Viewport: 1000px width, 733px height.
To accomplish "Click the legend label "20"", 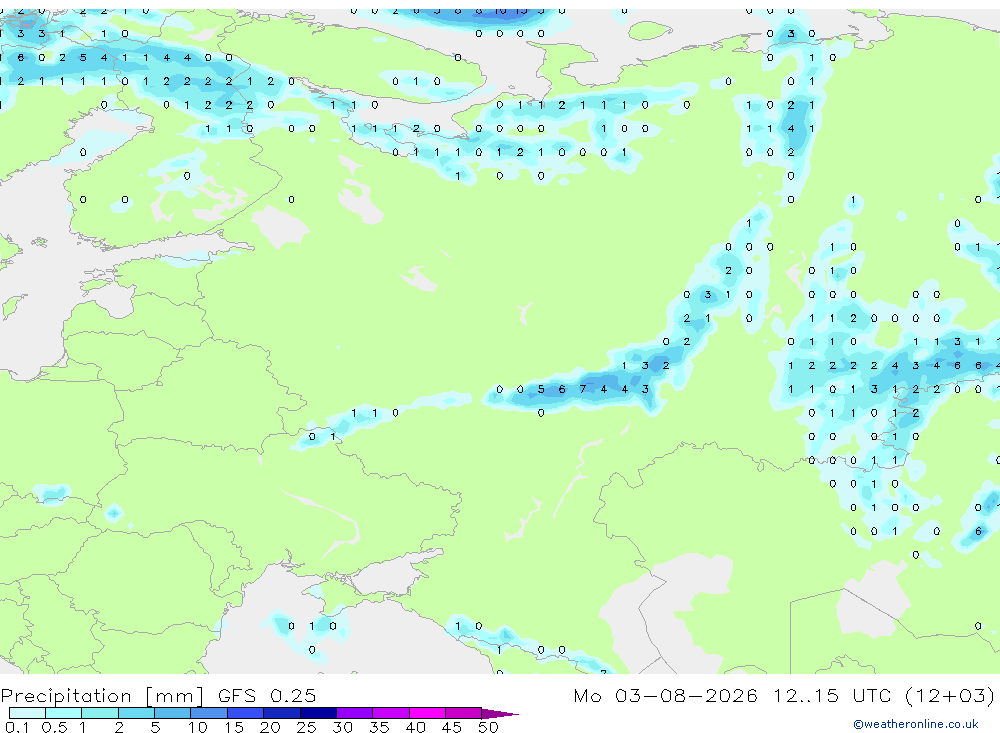I will pyautogui.click(x=270, y=727).
